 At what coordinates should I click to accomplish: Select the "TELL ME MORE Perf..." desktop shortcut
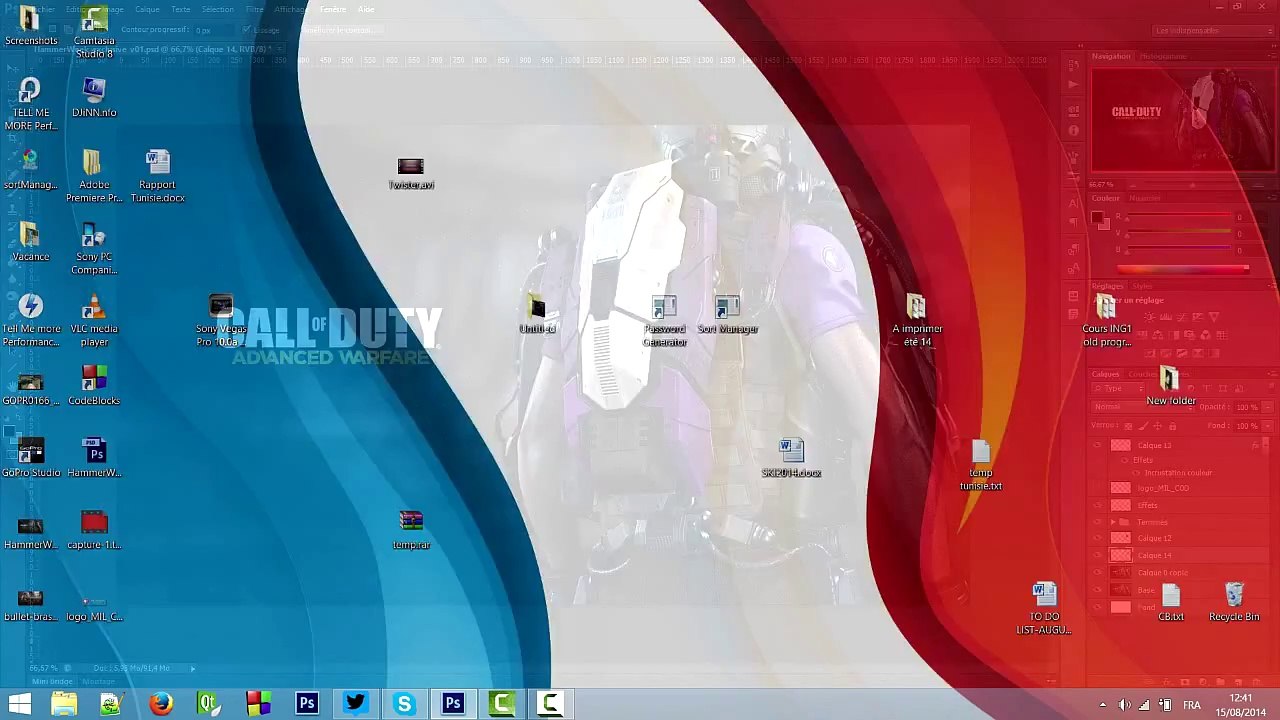pyautogui.click(x=30, y=105)
